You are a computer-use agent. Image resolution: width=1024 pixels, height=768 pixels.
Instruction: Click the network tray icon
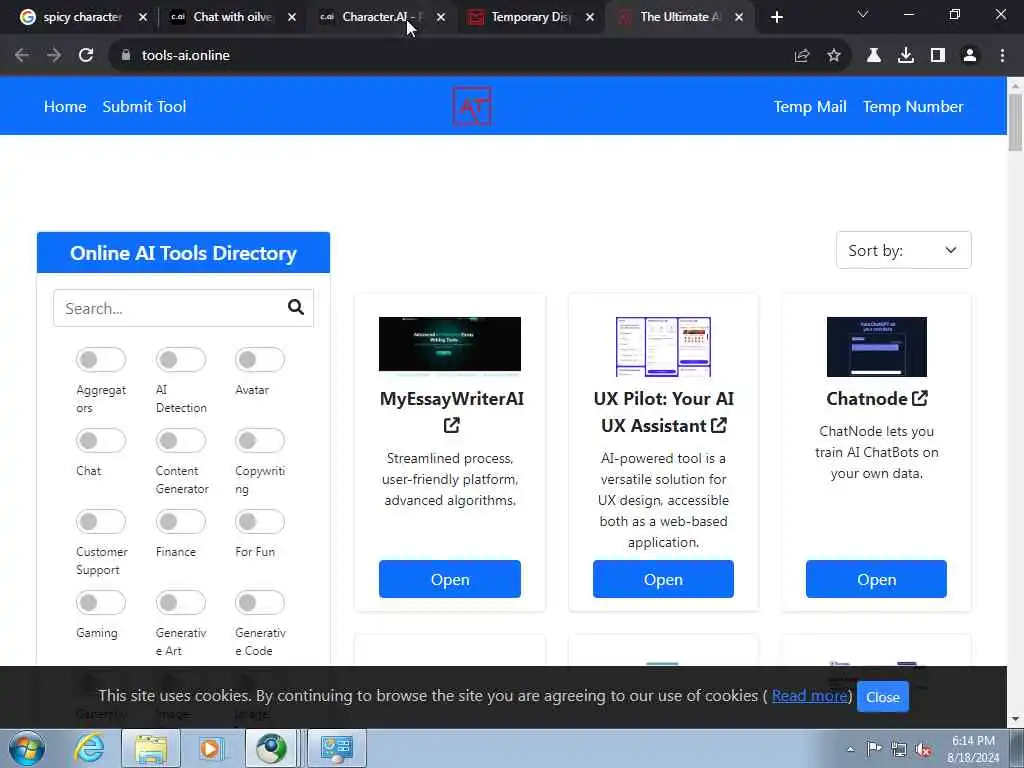coord(899,750)
